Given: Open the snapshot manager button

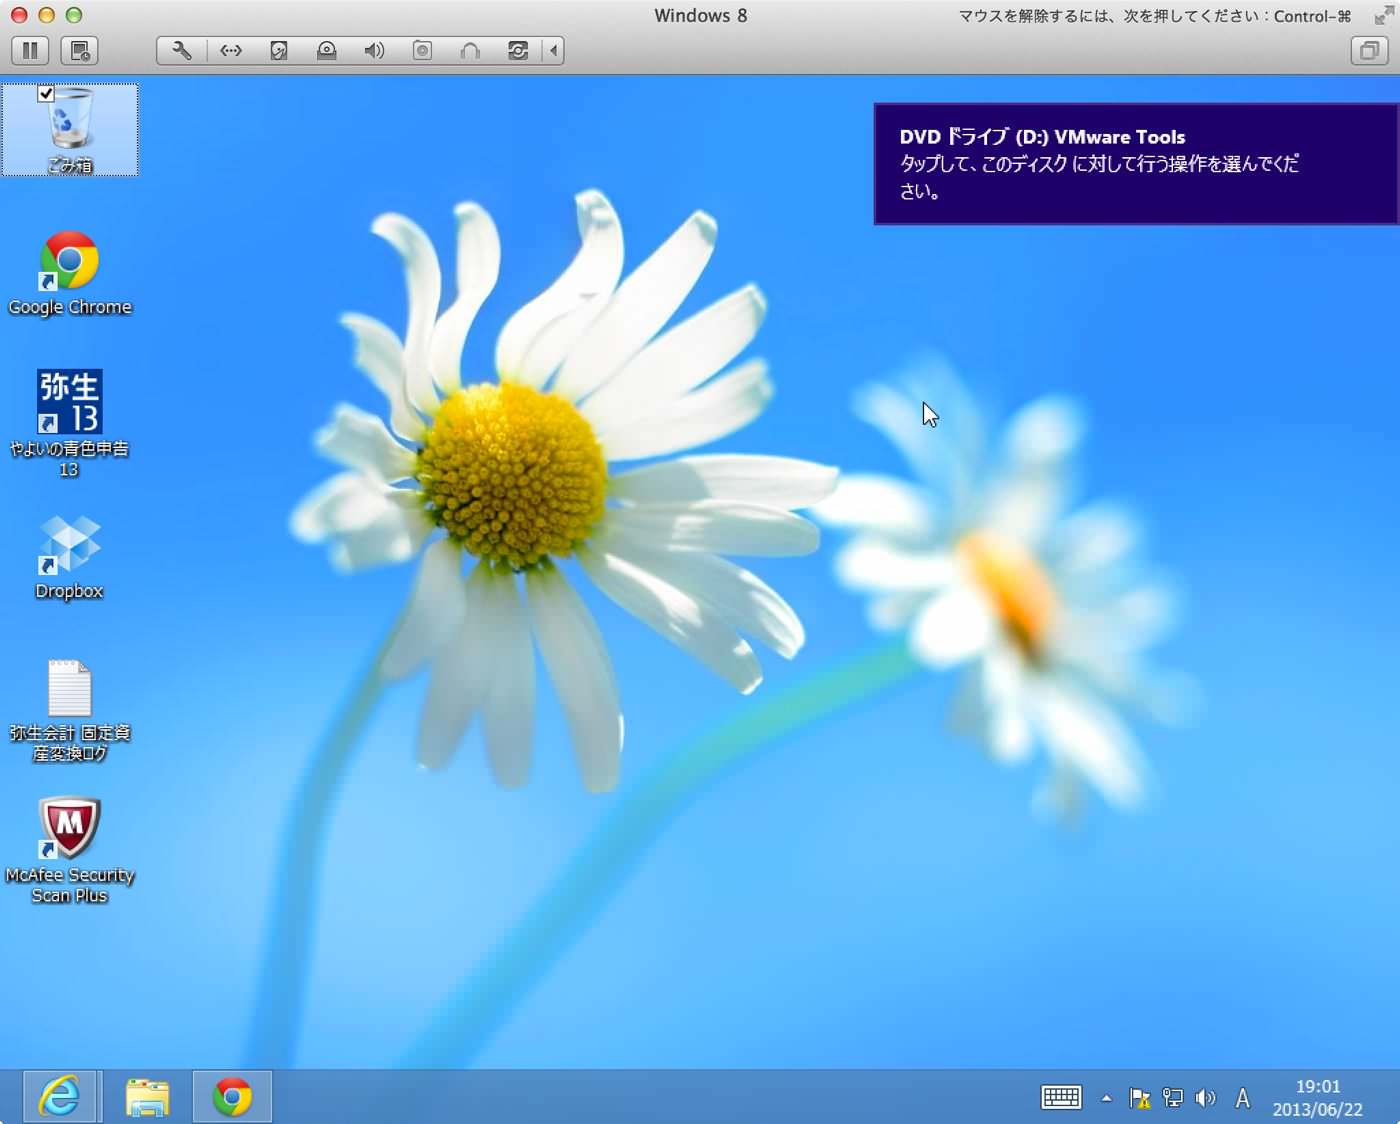Looking at the screenshot, I should coord(80,50).
